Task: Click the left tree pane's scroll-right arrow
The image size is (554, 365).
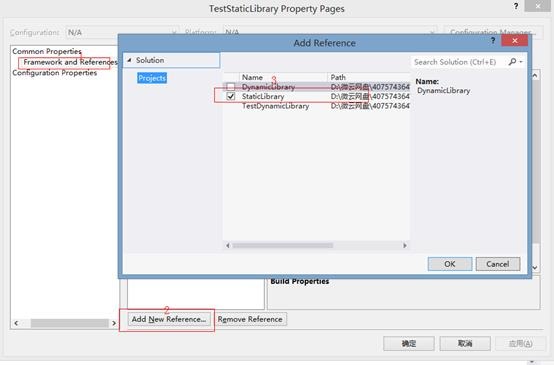Action: (114, 323)
